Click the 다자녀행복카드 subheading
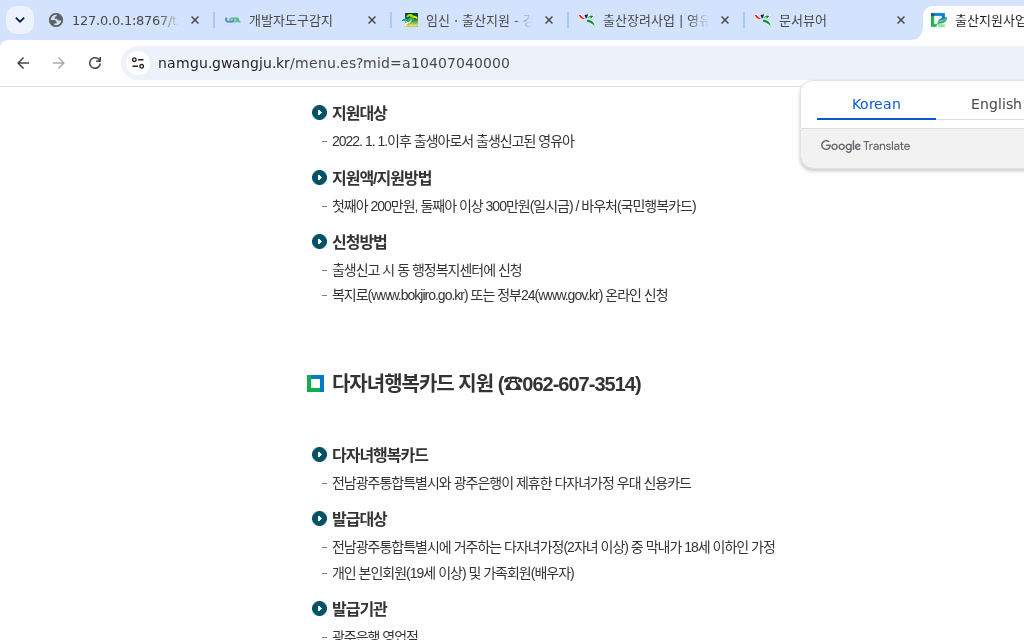The width and height of the screenshot is (1024, 640). coord(380,455)
